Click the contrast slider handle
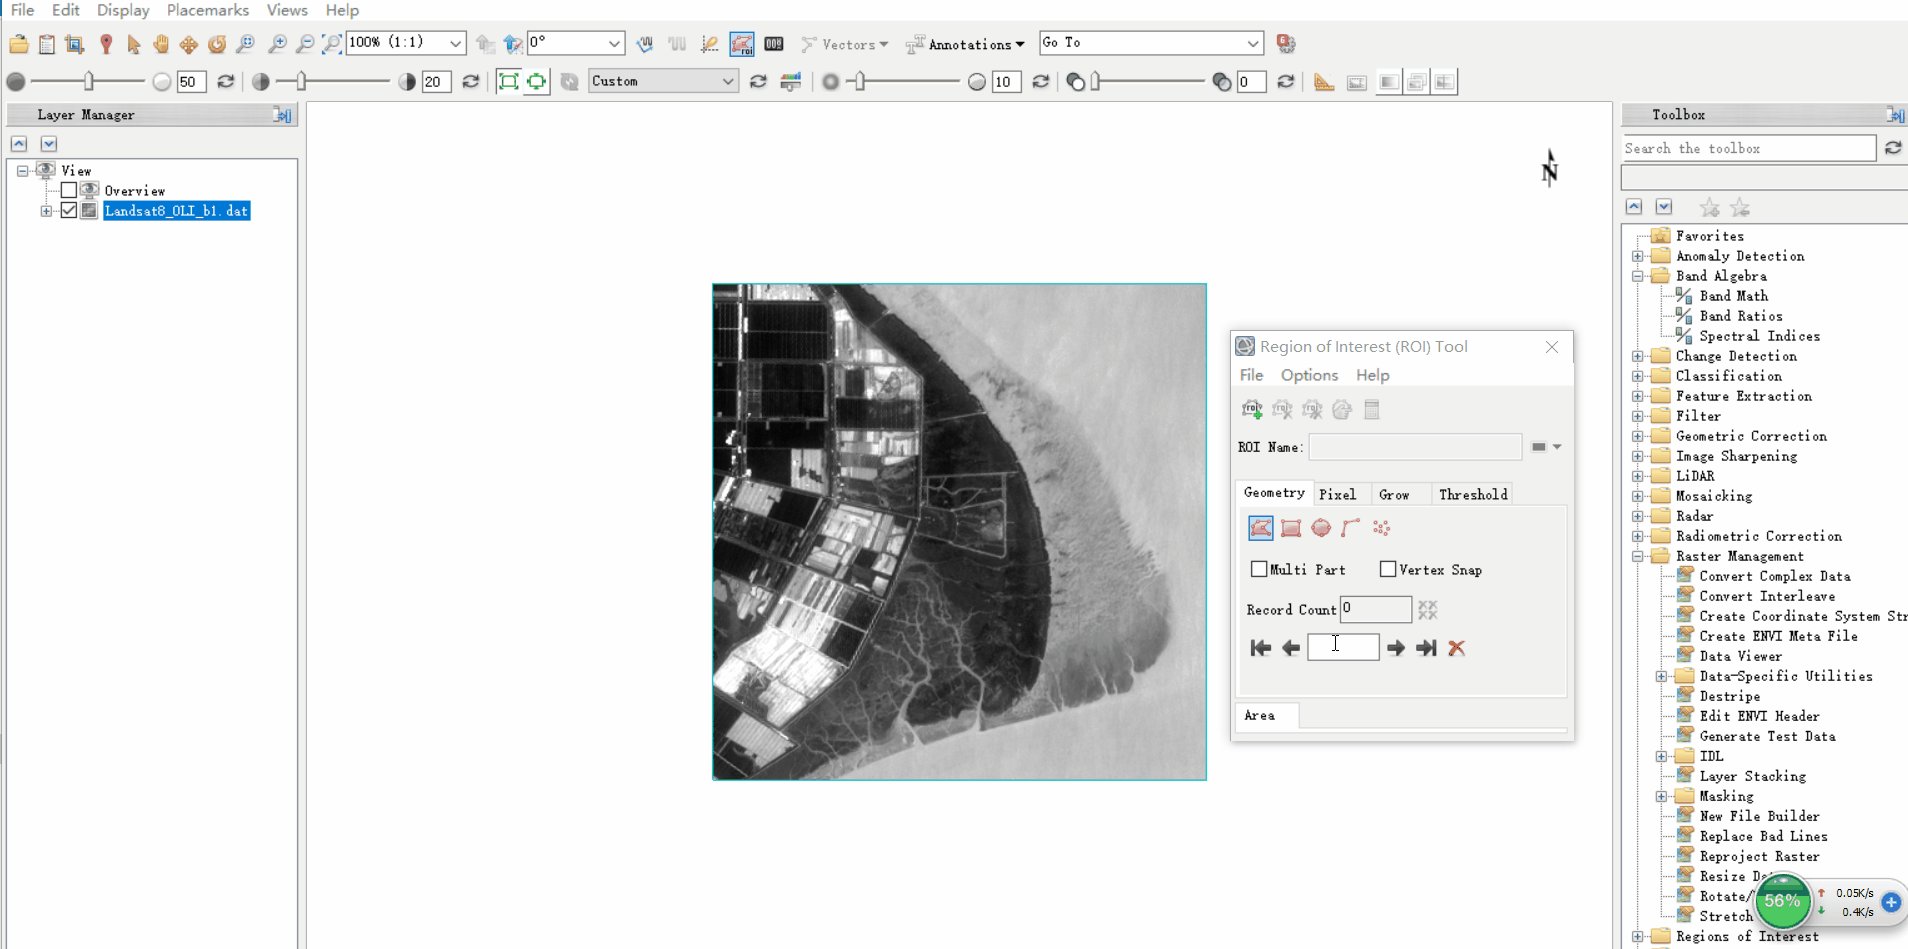 [301, 81]
